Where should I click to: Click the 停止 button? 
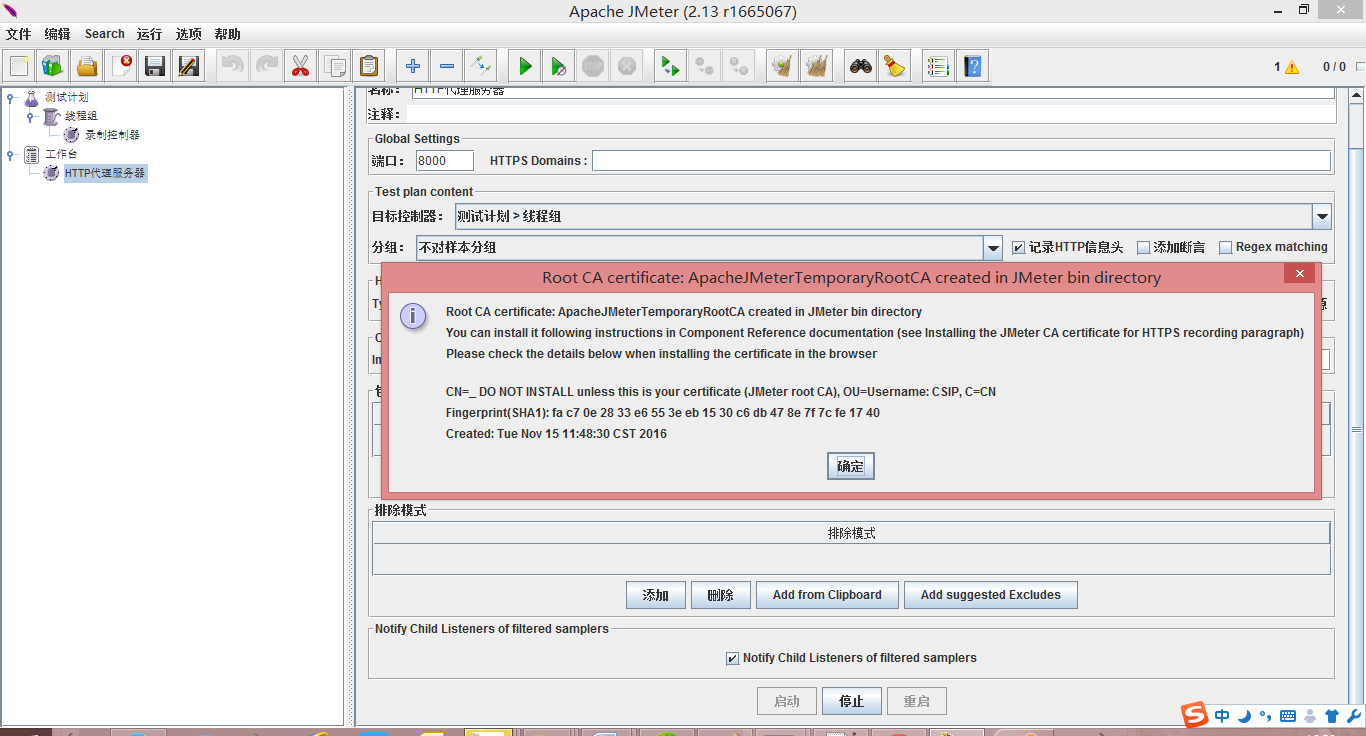[x=852, y=701]
